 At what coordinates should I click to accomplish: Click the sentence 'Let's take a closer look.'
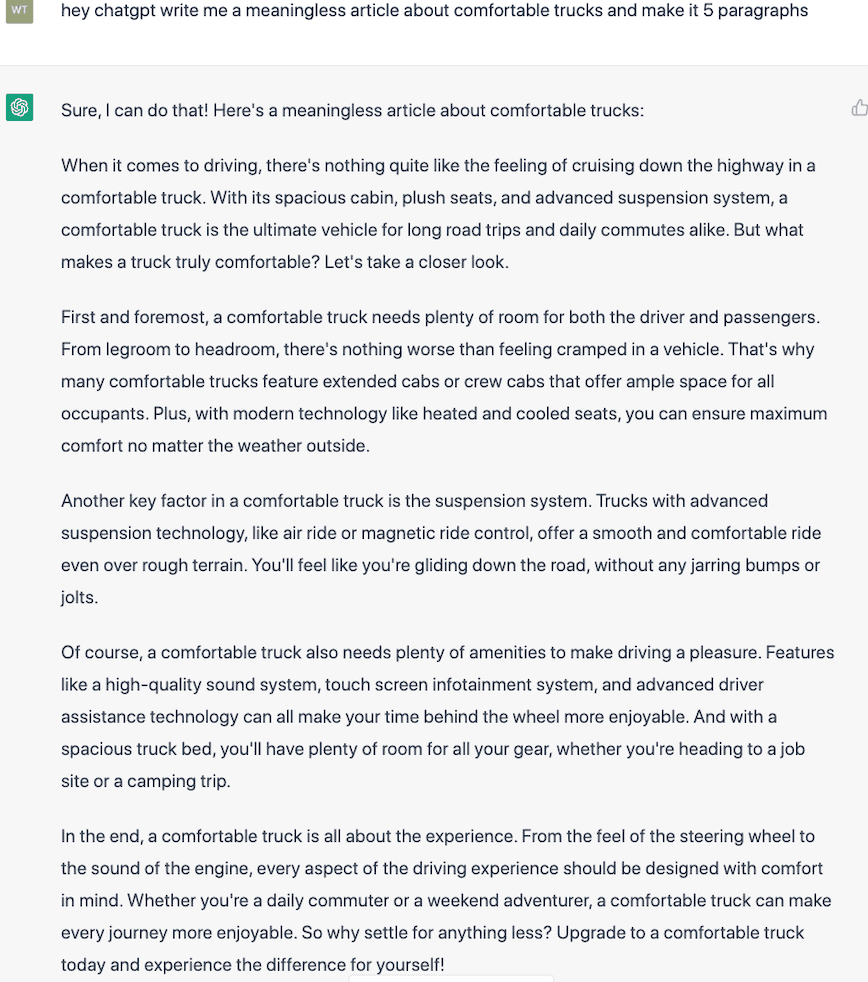[416, 262]
